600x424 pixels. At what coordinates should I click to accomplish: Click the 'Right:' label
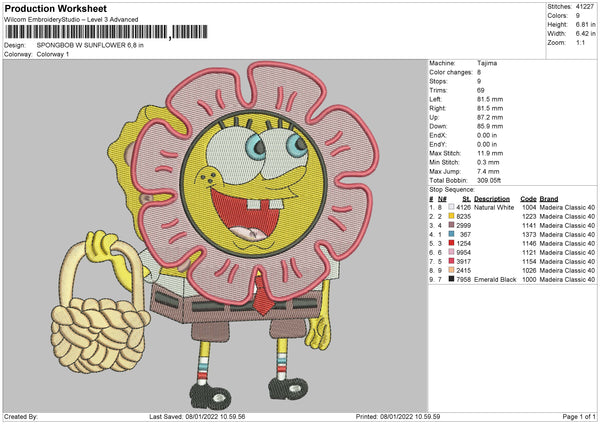click(437, 108)
